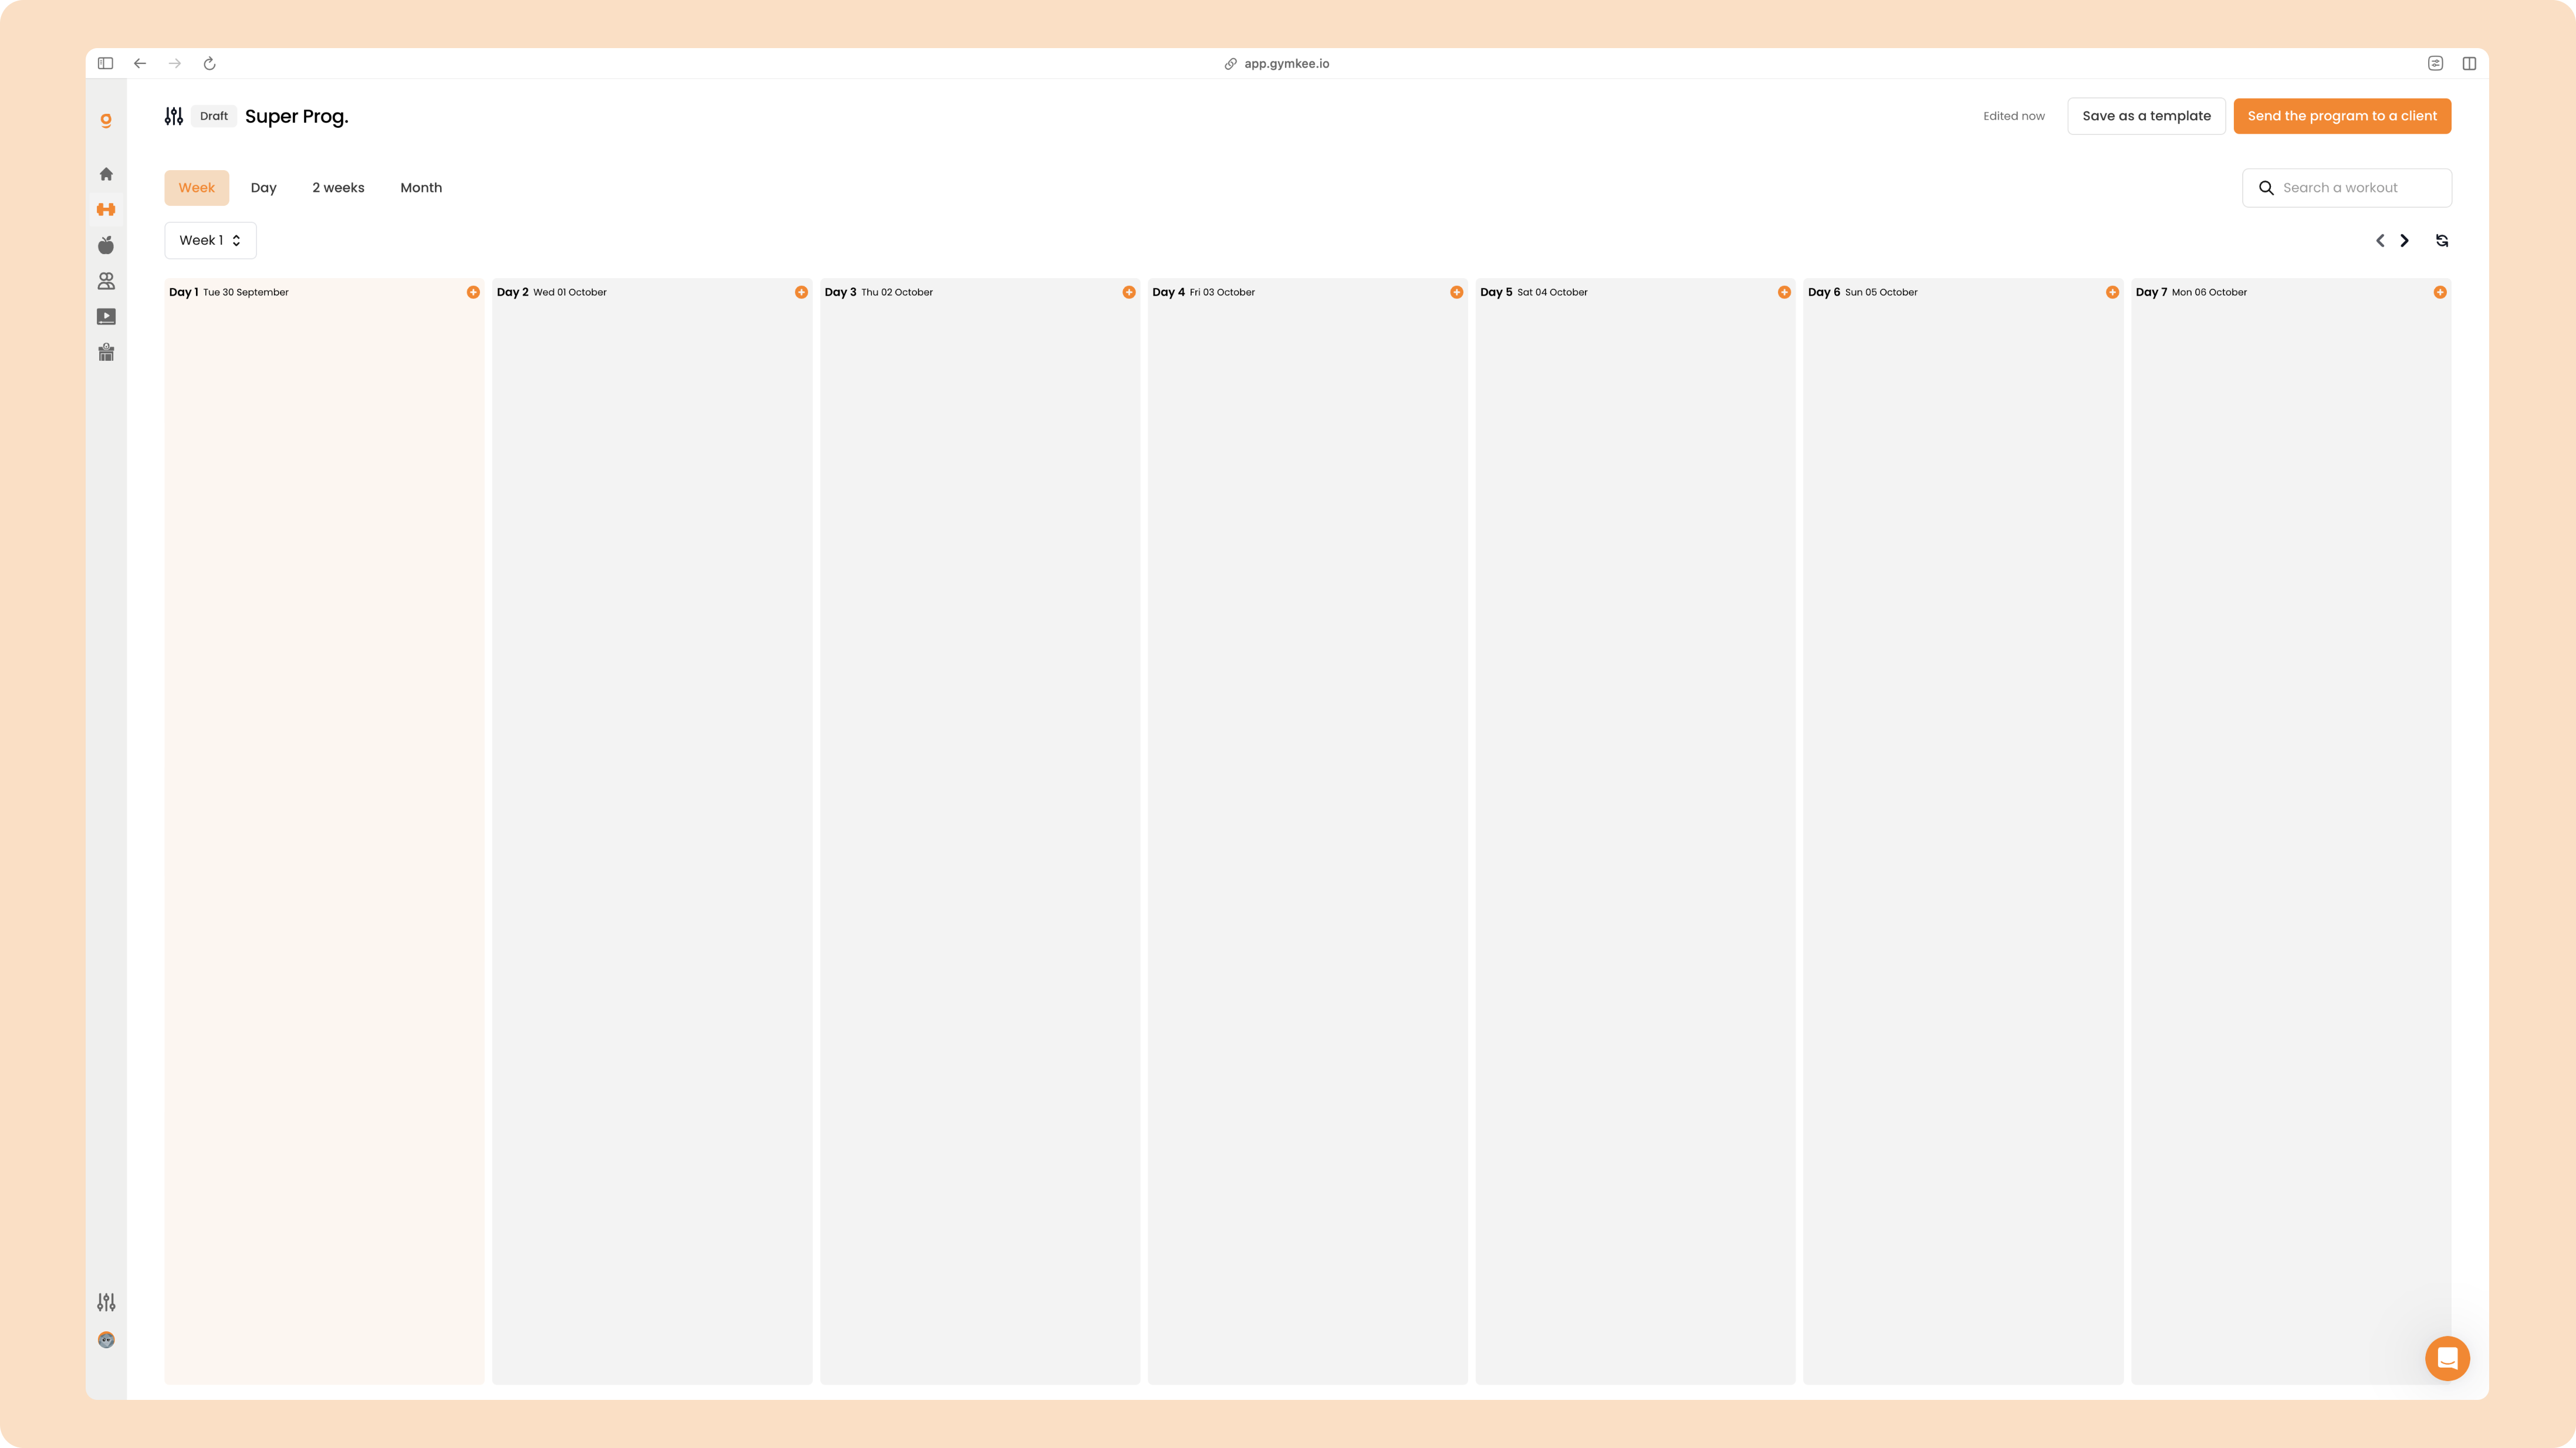The width and height of the screenshot is (2576, 1448).
Task: Open the Gymkee logo home link
Action: click(106, 120)
